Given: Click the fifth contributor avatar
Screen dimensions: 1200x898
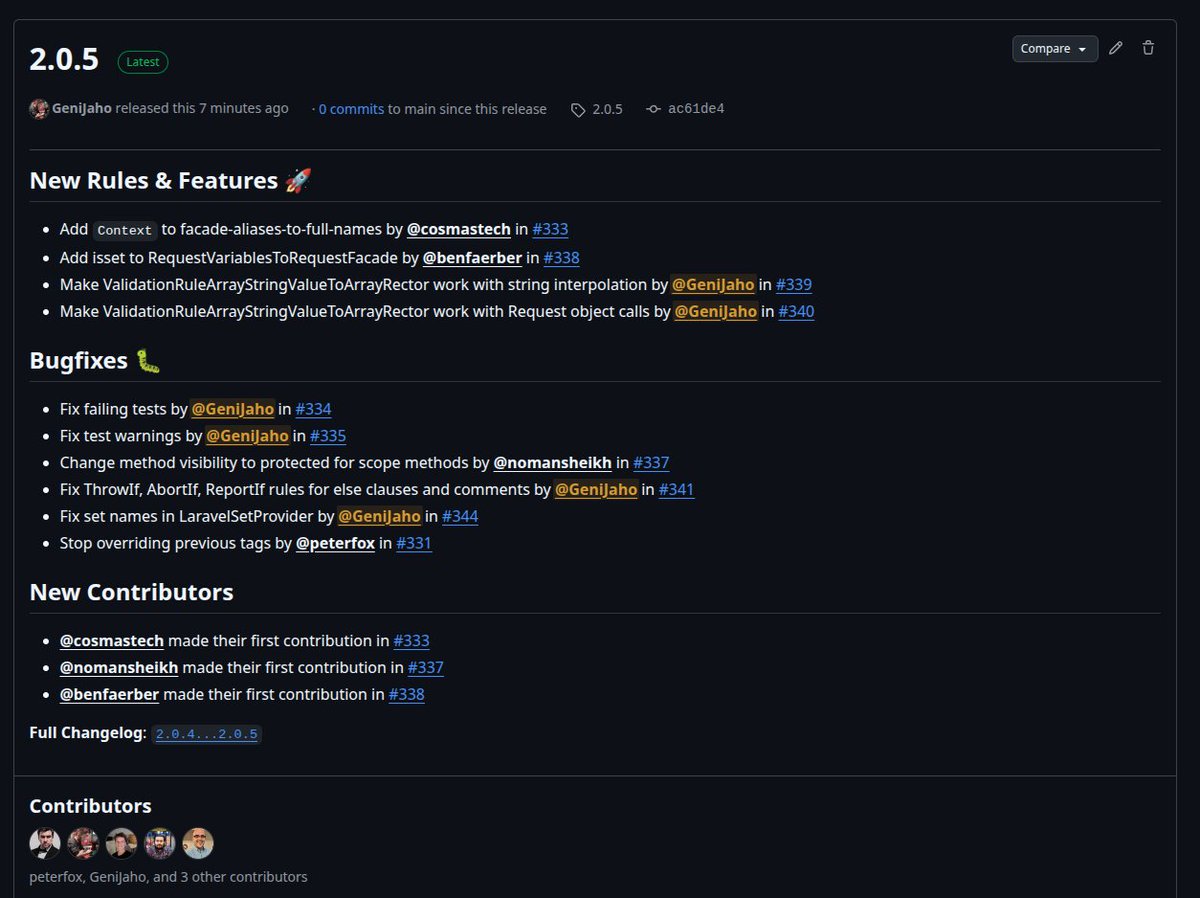Looking at the screenshot, I should (198, 843).
